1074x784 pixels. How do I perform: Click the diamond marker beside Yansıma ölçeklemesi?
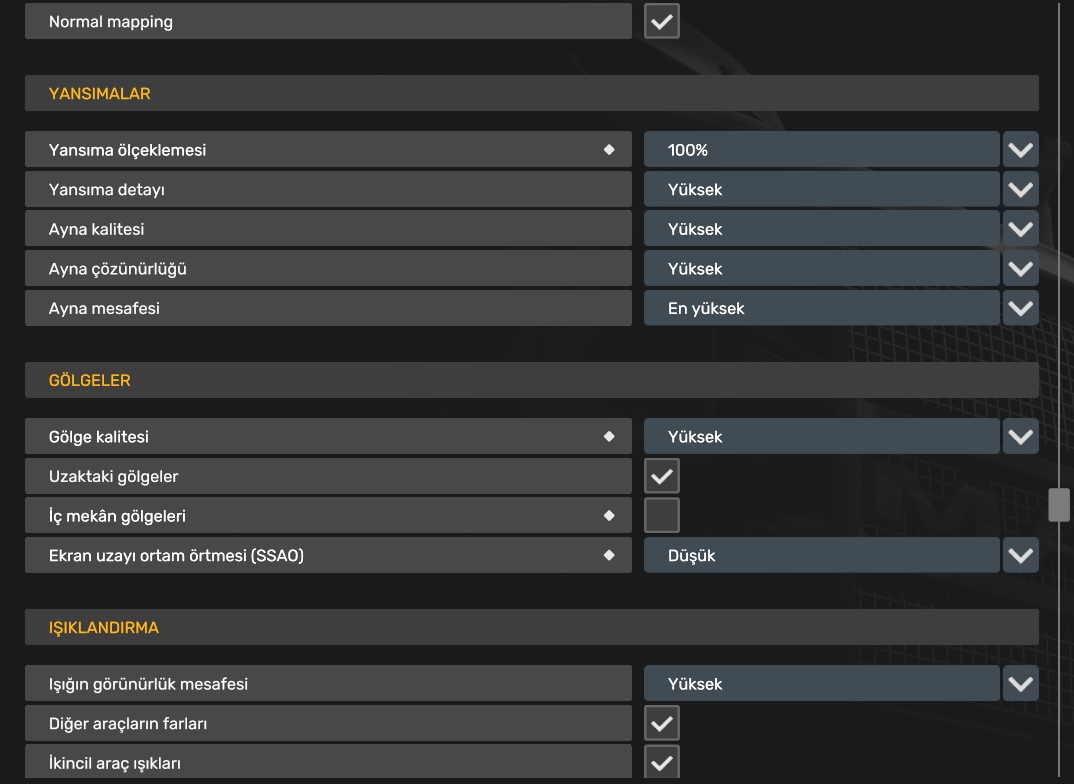tap(608, 150)
